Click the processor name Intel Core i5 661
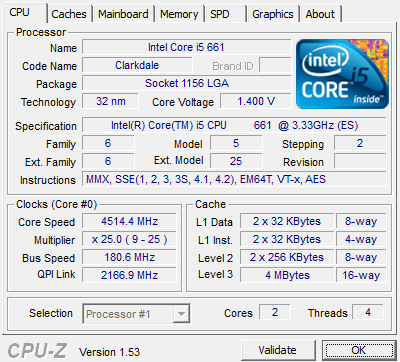Viewport: 400px width, 362px height. tap(186, 47)
